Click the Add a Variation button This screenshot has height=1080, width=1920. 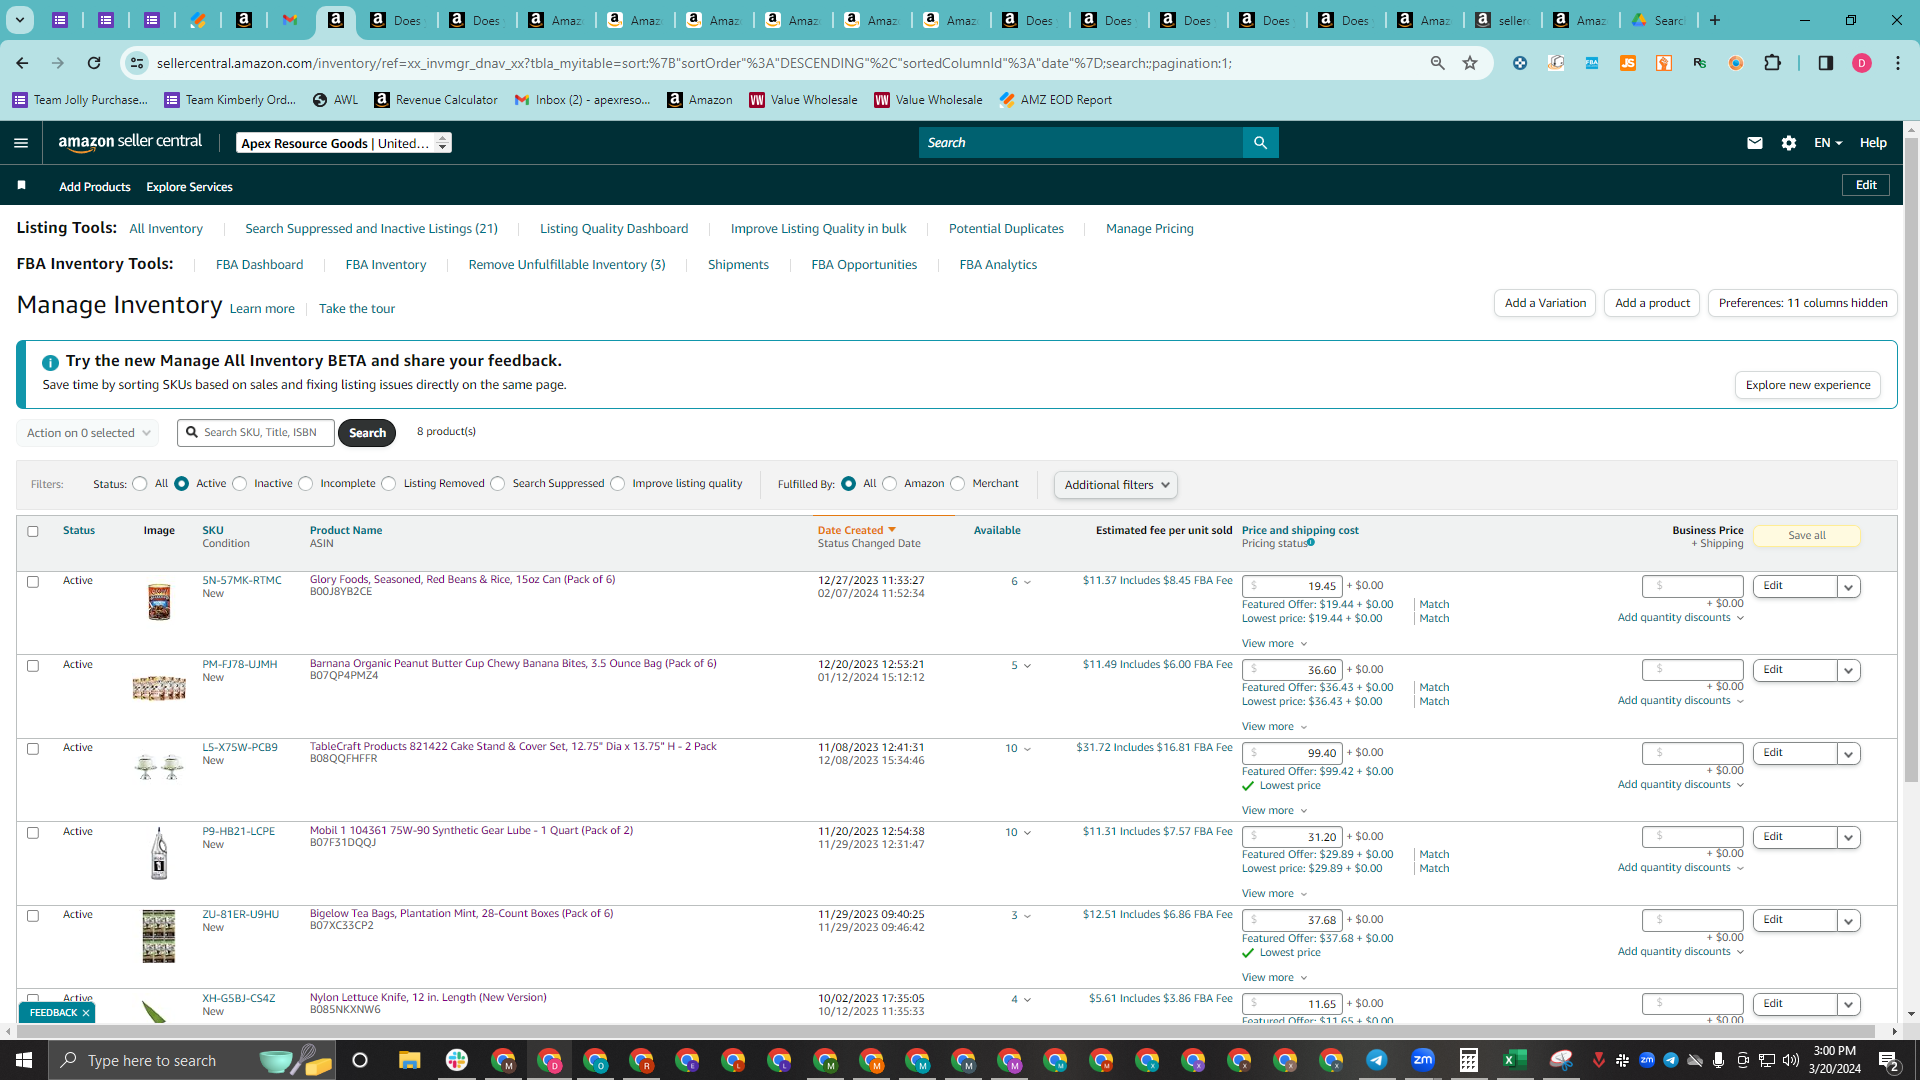(1545, 303)
